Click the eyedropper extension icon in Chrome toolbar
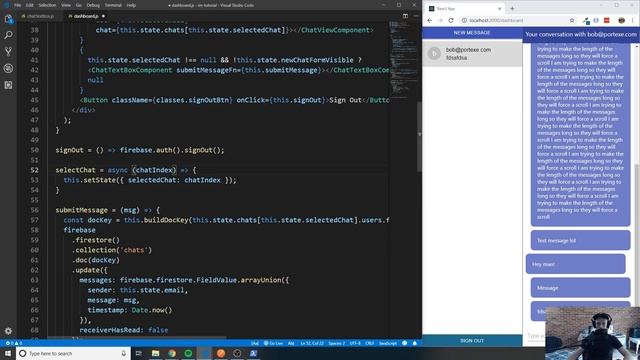Screen dimensions: 640x360 pos(586,20)
